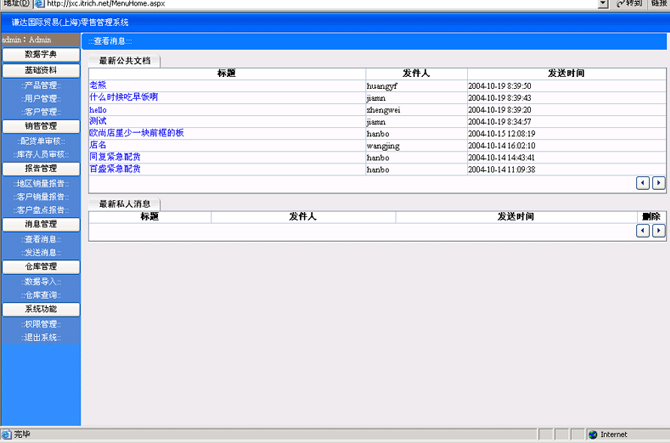Open the address bar URL dropdown
This screenshot has height=443, width=670.
(603, 4)
